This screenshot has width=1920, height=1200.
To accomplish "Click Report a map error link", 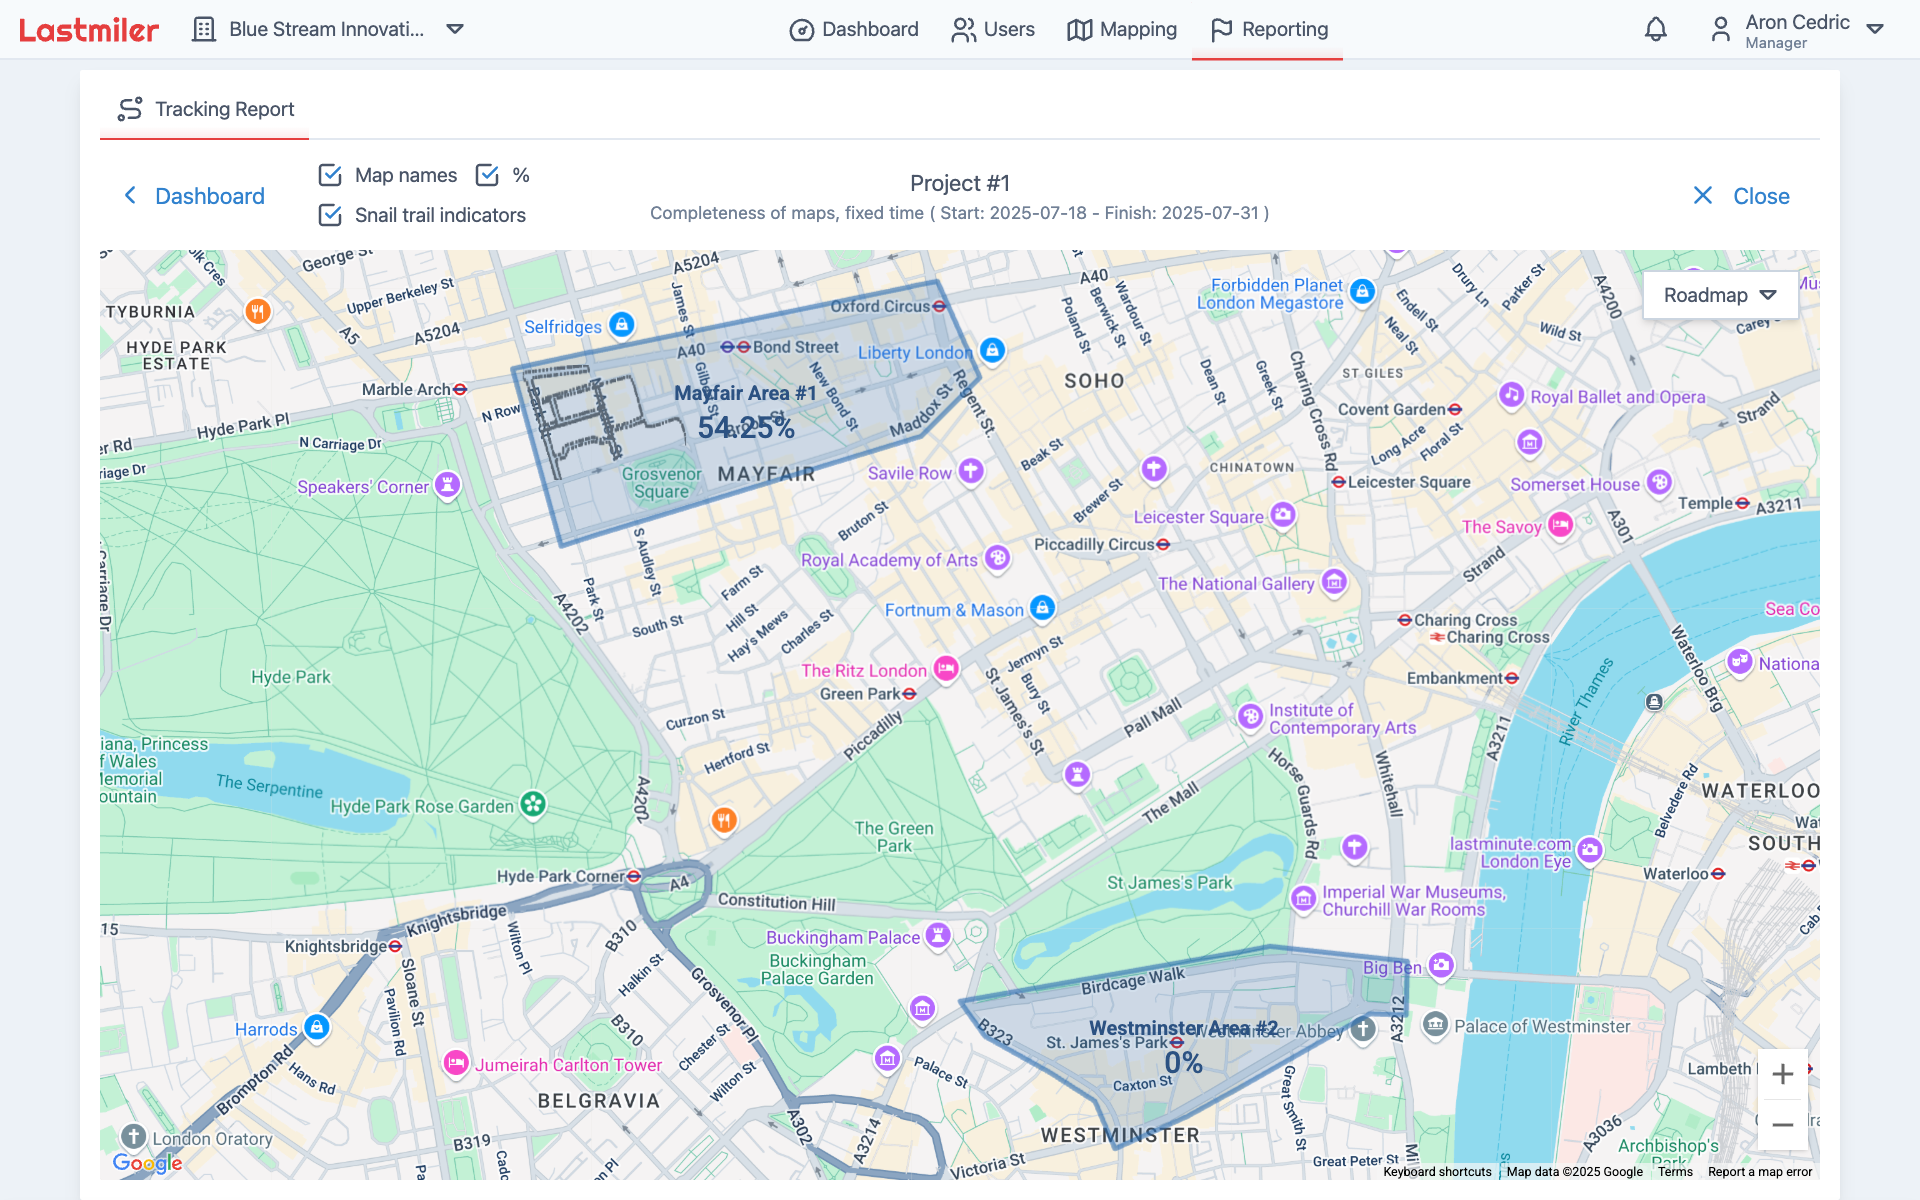I will pyautogui.click(x=1760, y=1172).
